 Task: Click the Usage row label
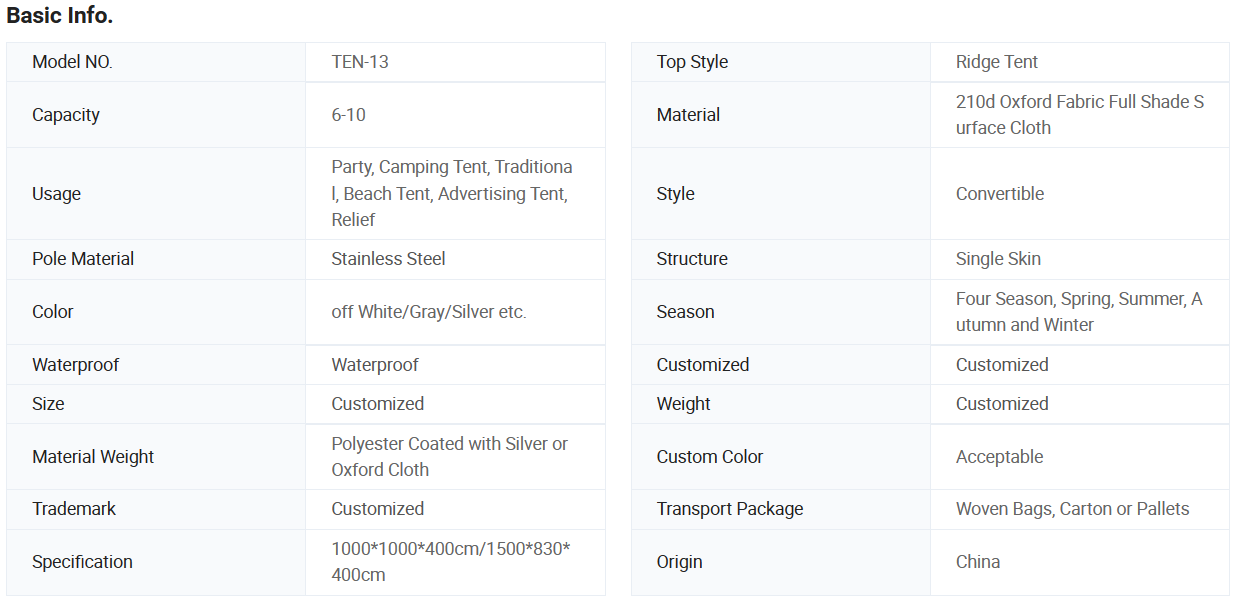point(56,194)
